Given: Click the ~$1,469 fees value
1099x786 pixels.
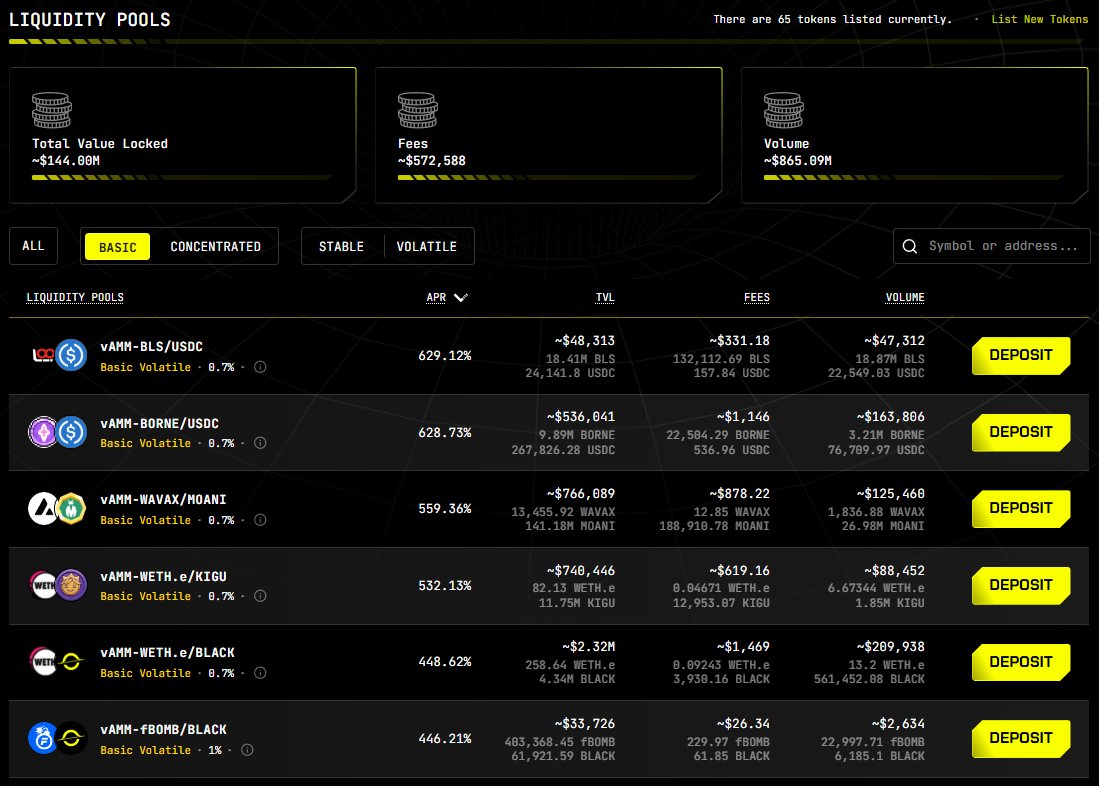Looking at the screenshot, I should tap(743, 646).
